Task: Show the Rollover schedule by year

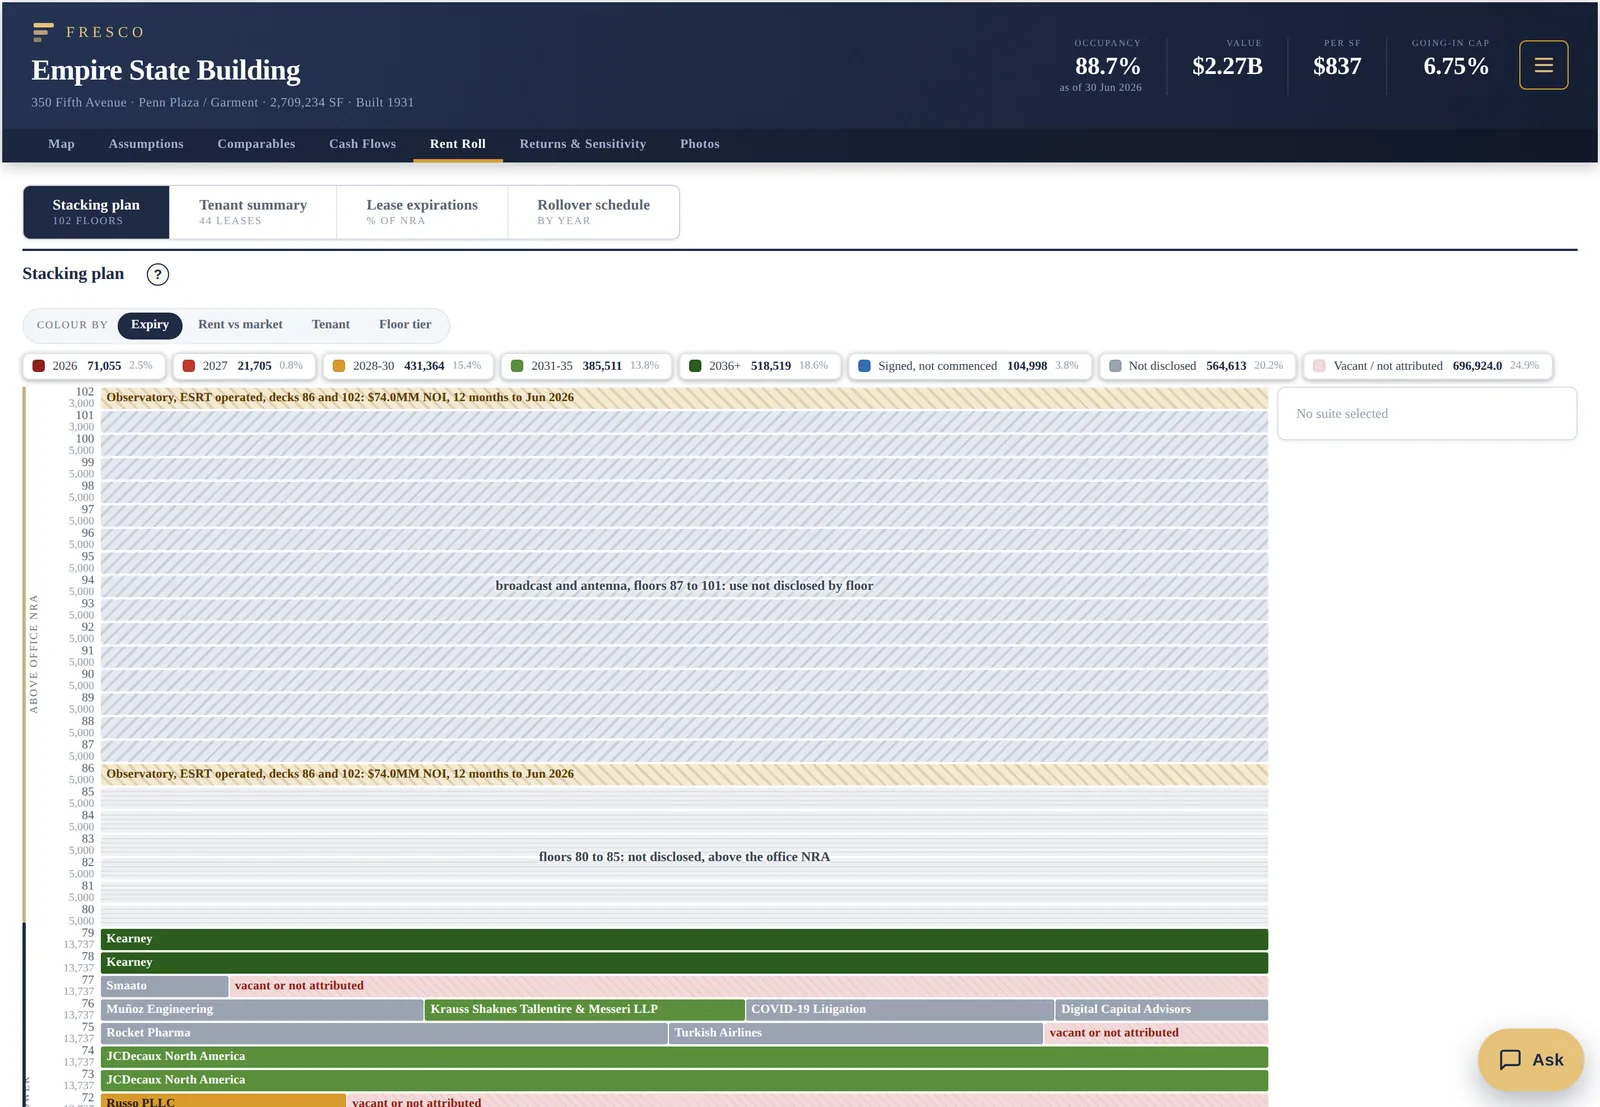Action: (594, 212)
